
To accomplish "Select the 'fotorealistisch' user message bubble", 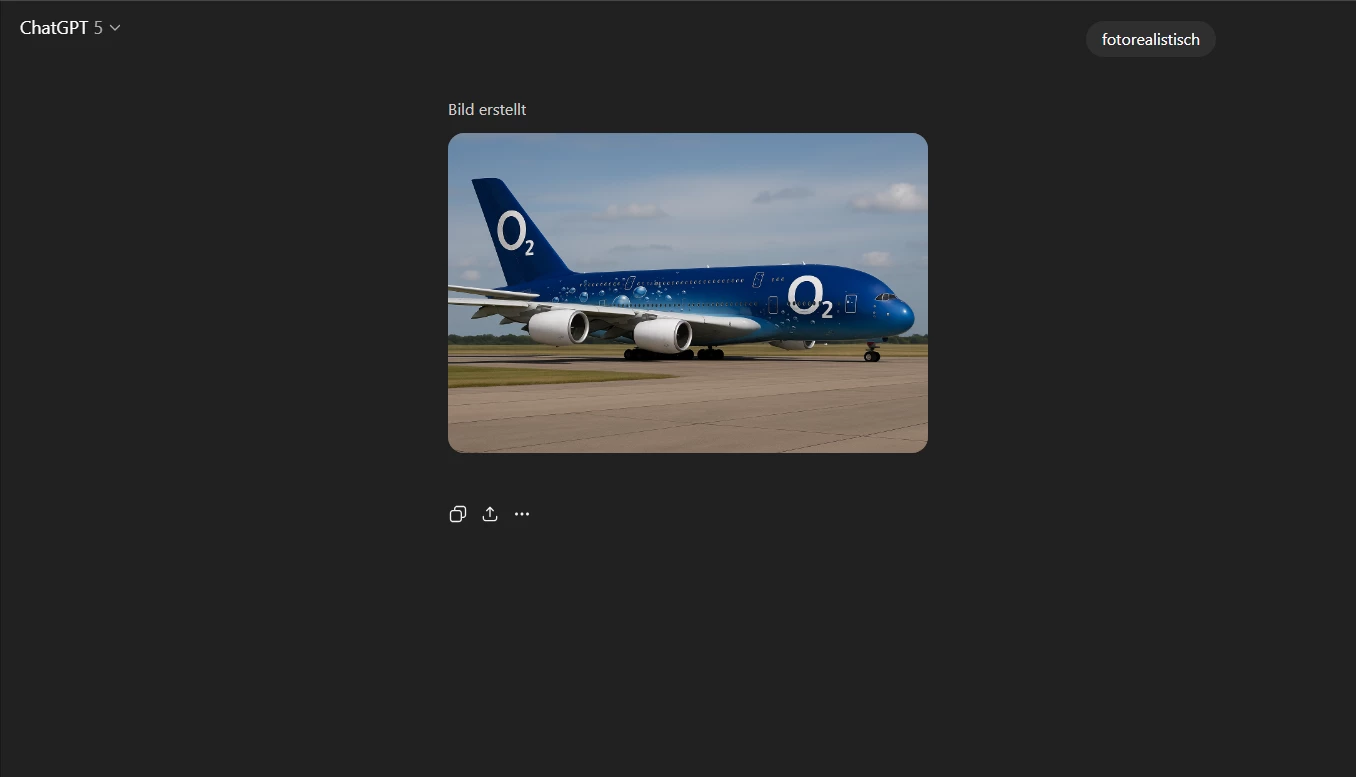I will pos(1151,40).
